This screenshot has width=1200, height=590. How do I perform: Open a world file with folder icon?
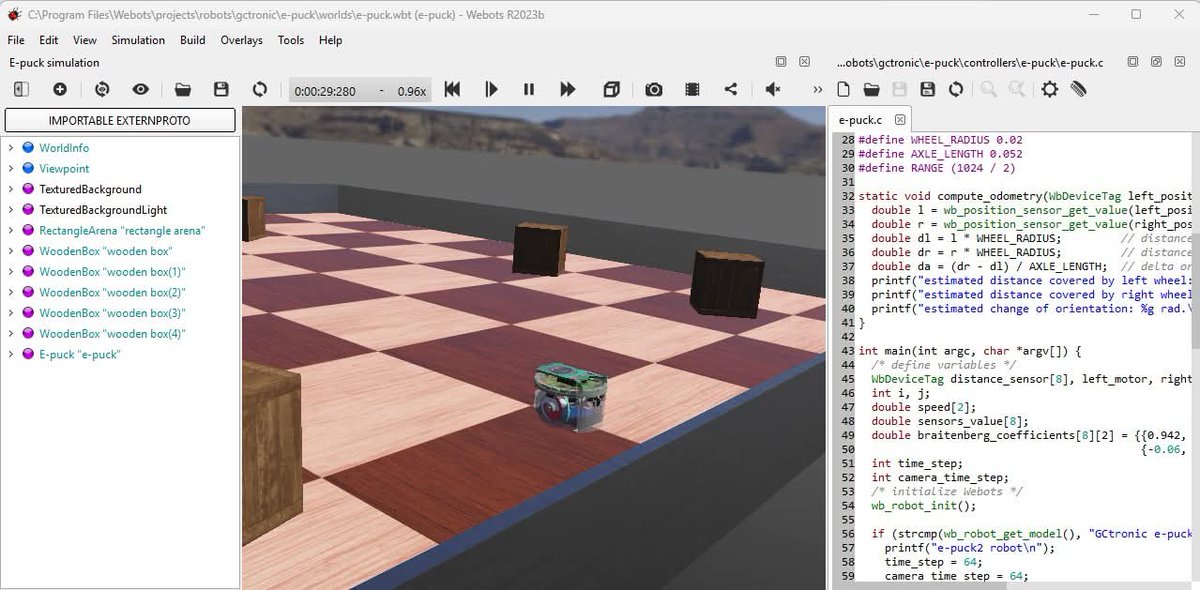tap(182, 89)
